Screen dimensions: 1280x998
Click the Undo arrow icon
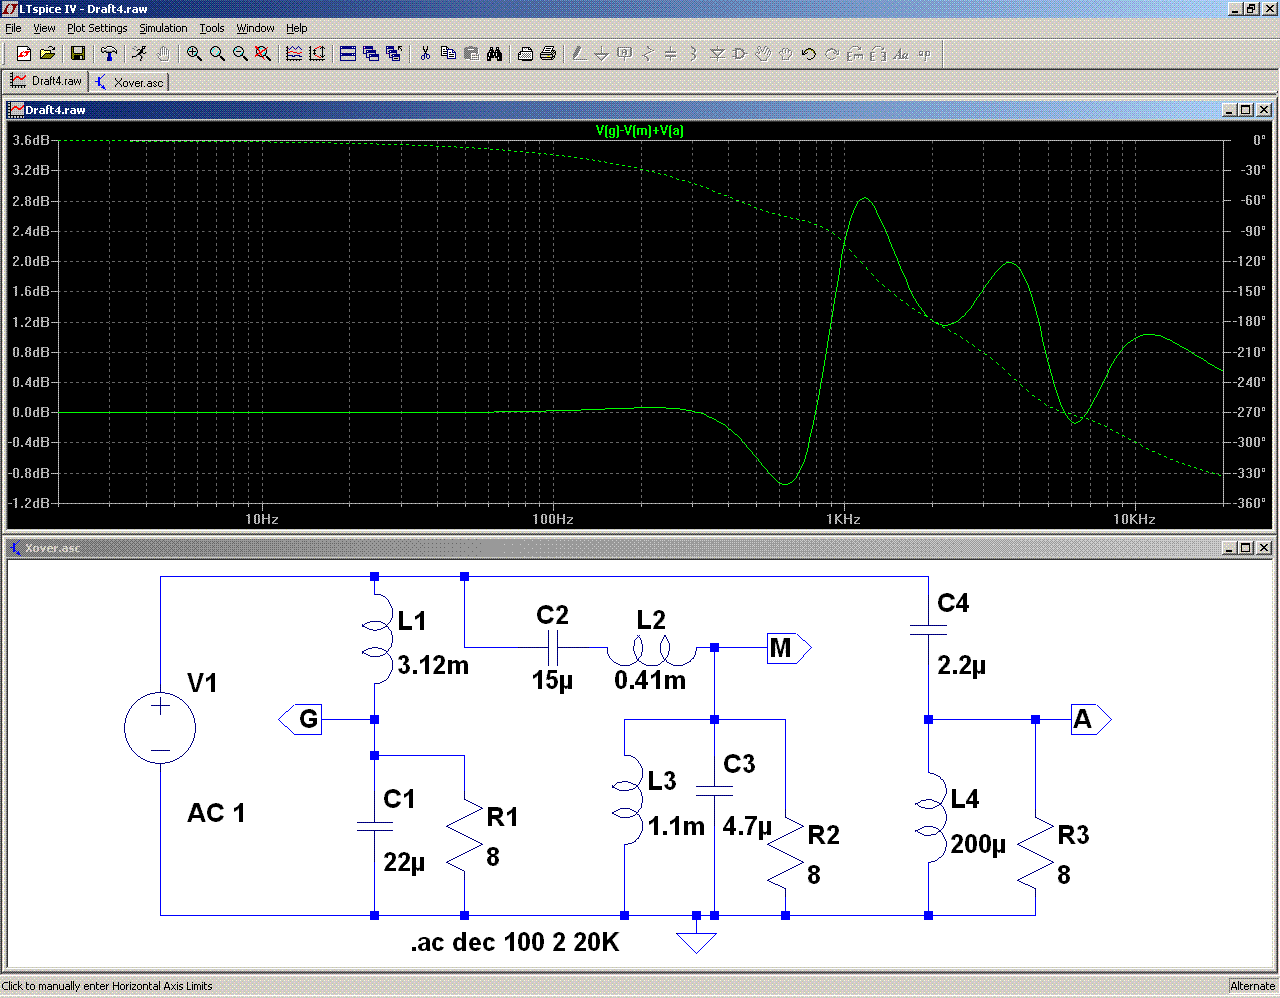point(809,54)
